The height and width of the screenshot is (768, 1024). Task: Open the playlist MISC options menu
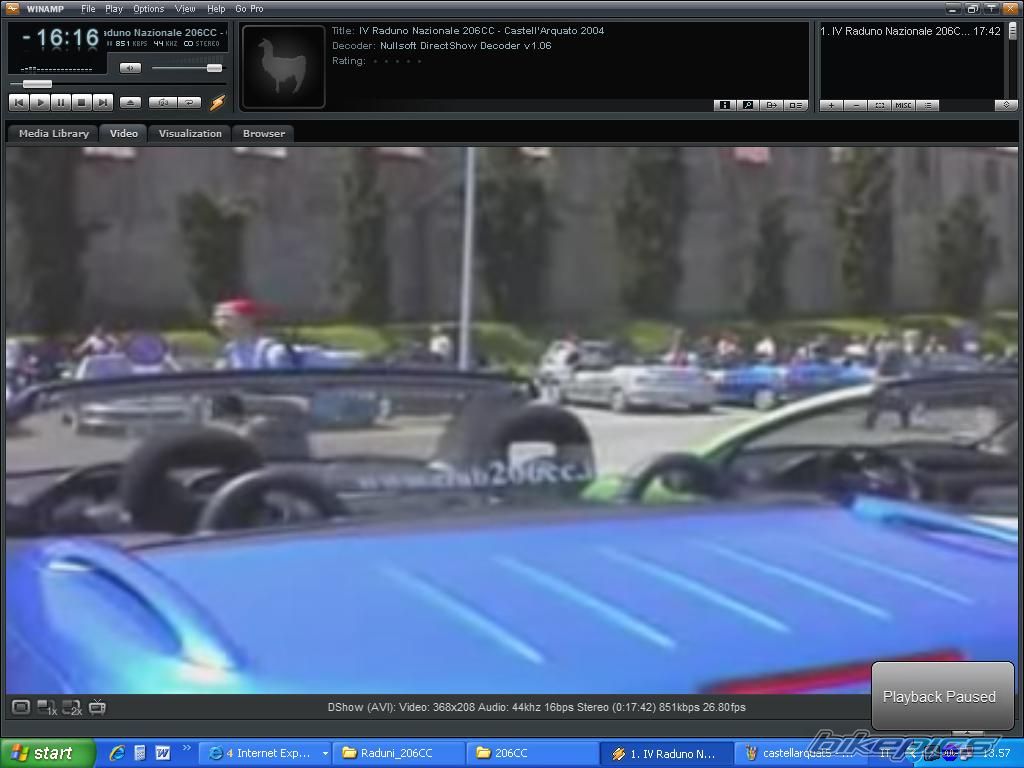[903, 105]
